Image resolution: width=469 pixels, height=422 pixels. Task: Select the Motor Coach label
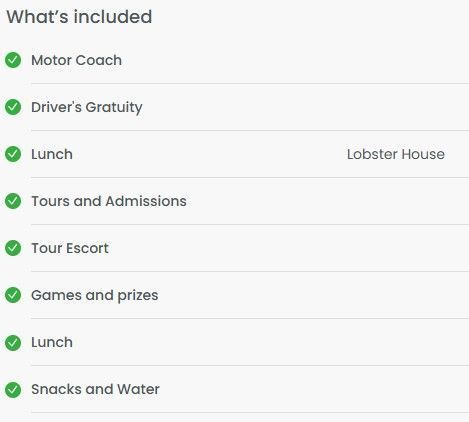tap(76, 60)
